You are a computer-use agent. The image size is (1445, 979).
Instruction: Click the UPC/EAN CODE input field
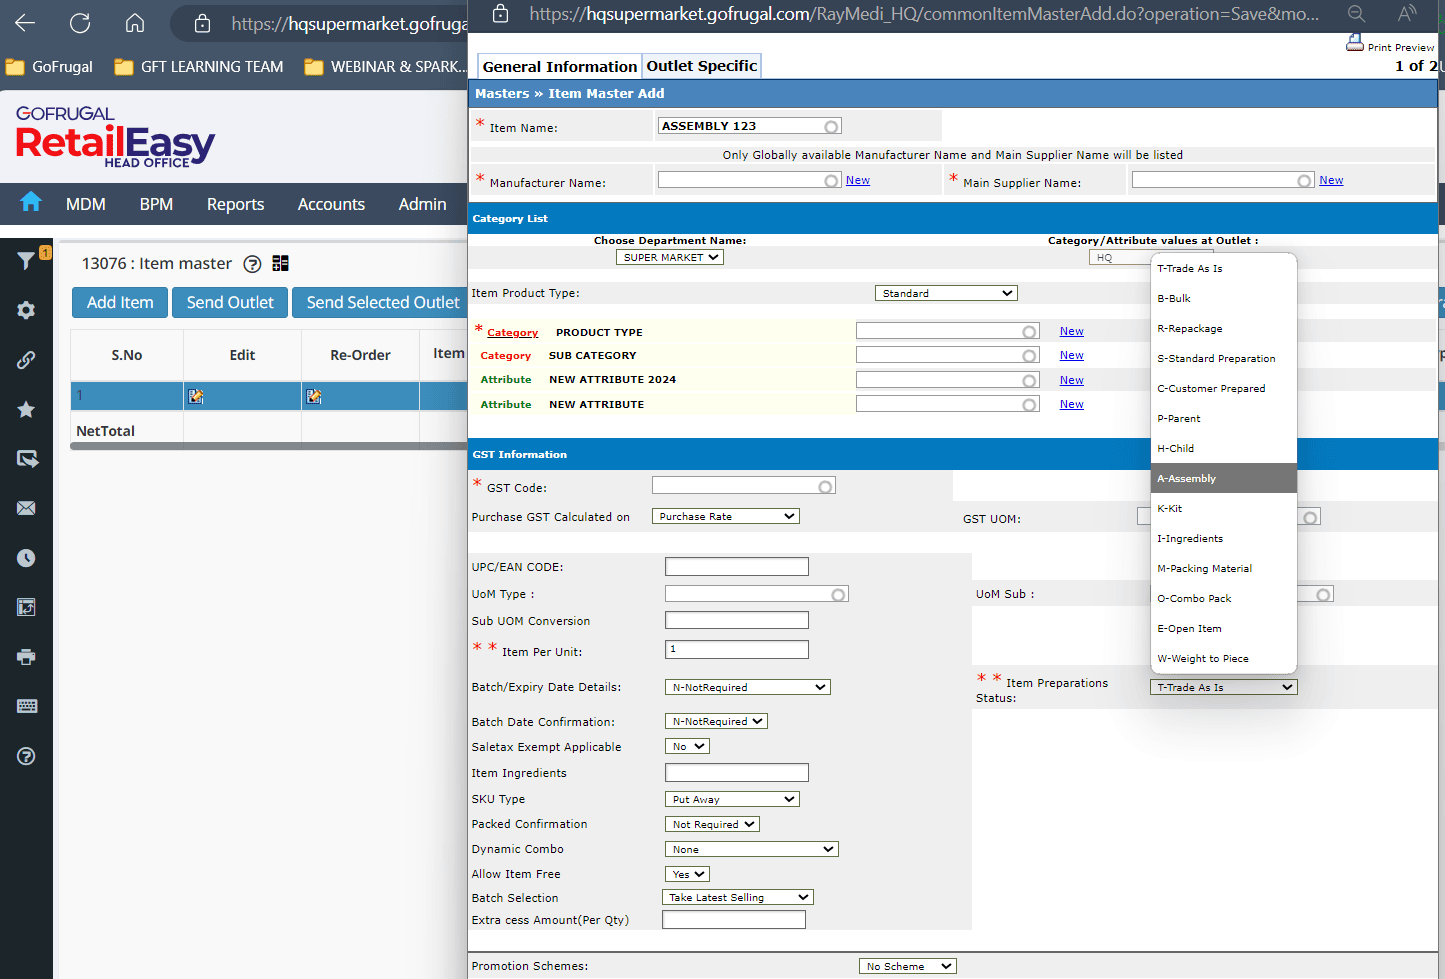click(736, 567)
